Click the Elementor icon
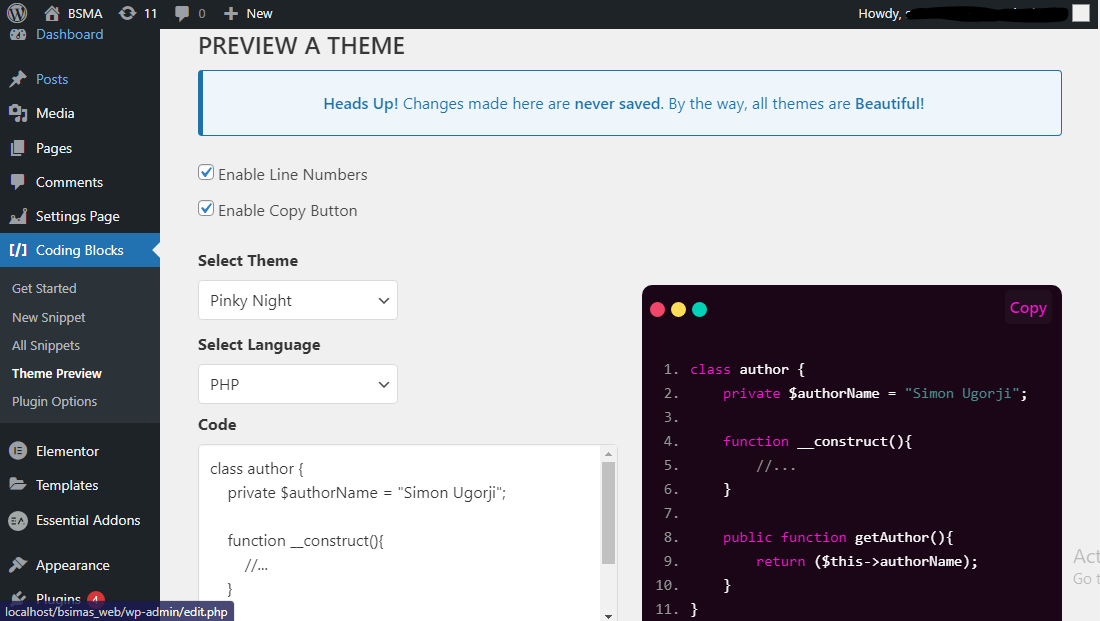 (x=18, y=451)
